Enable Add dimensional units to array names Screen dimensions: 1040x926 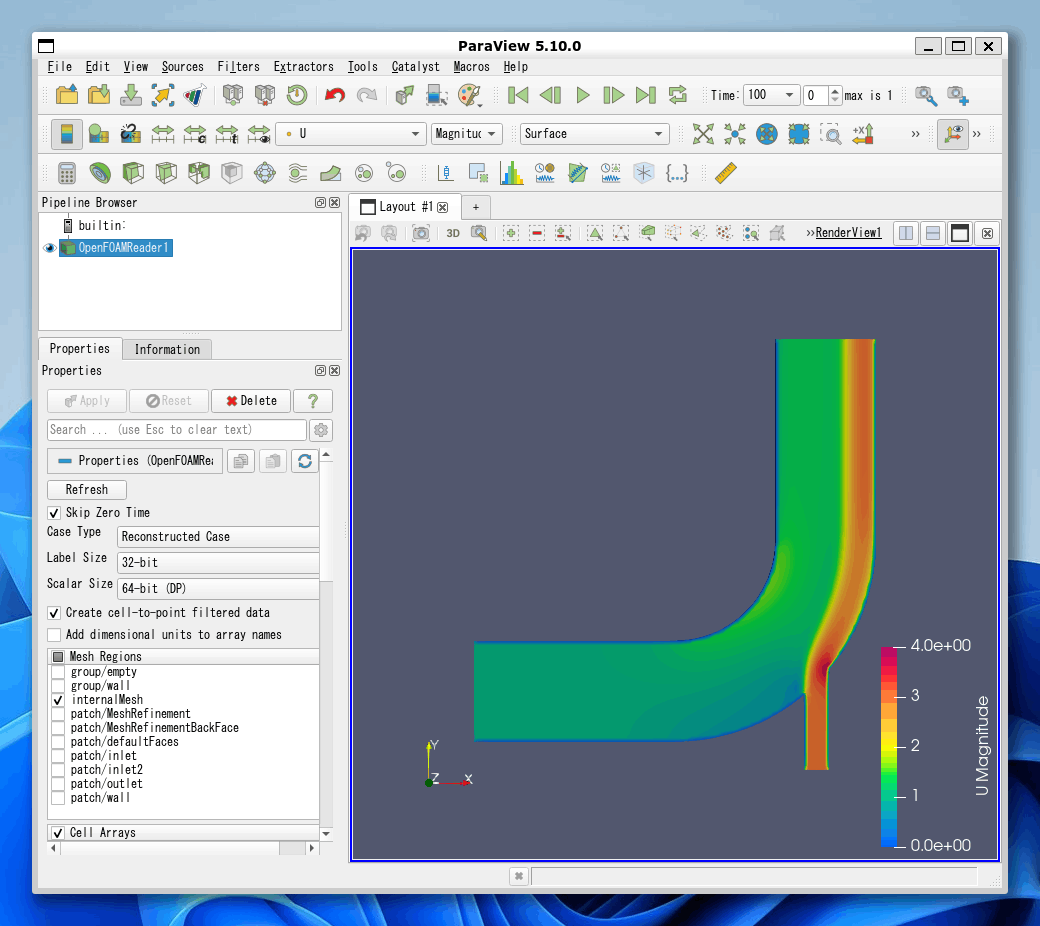click(x=54, y=635)
